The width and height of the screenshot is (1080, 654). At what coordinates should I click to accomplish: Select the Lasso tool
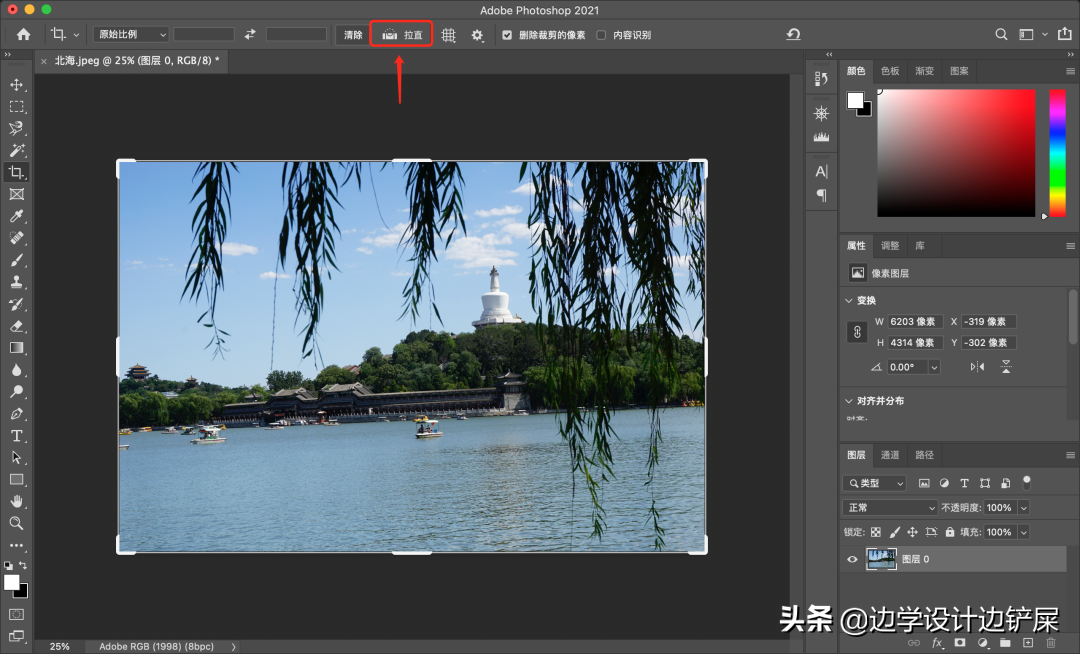point(17,129)
